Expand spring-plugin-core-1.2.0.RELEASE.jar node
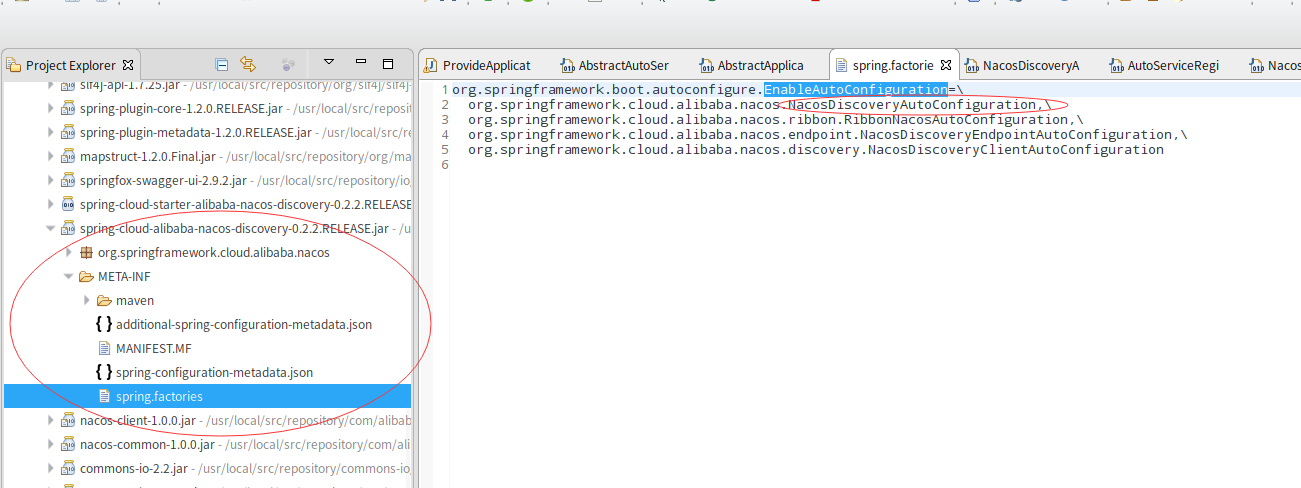1301x488 pixels. (x=51, y=108)
